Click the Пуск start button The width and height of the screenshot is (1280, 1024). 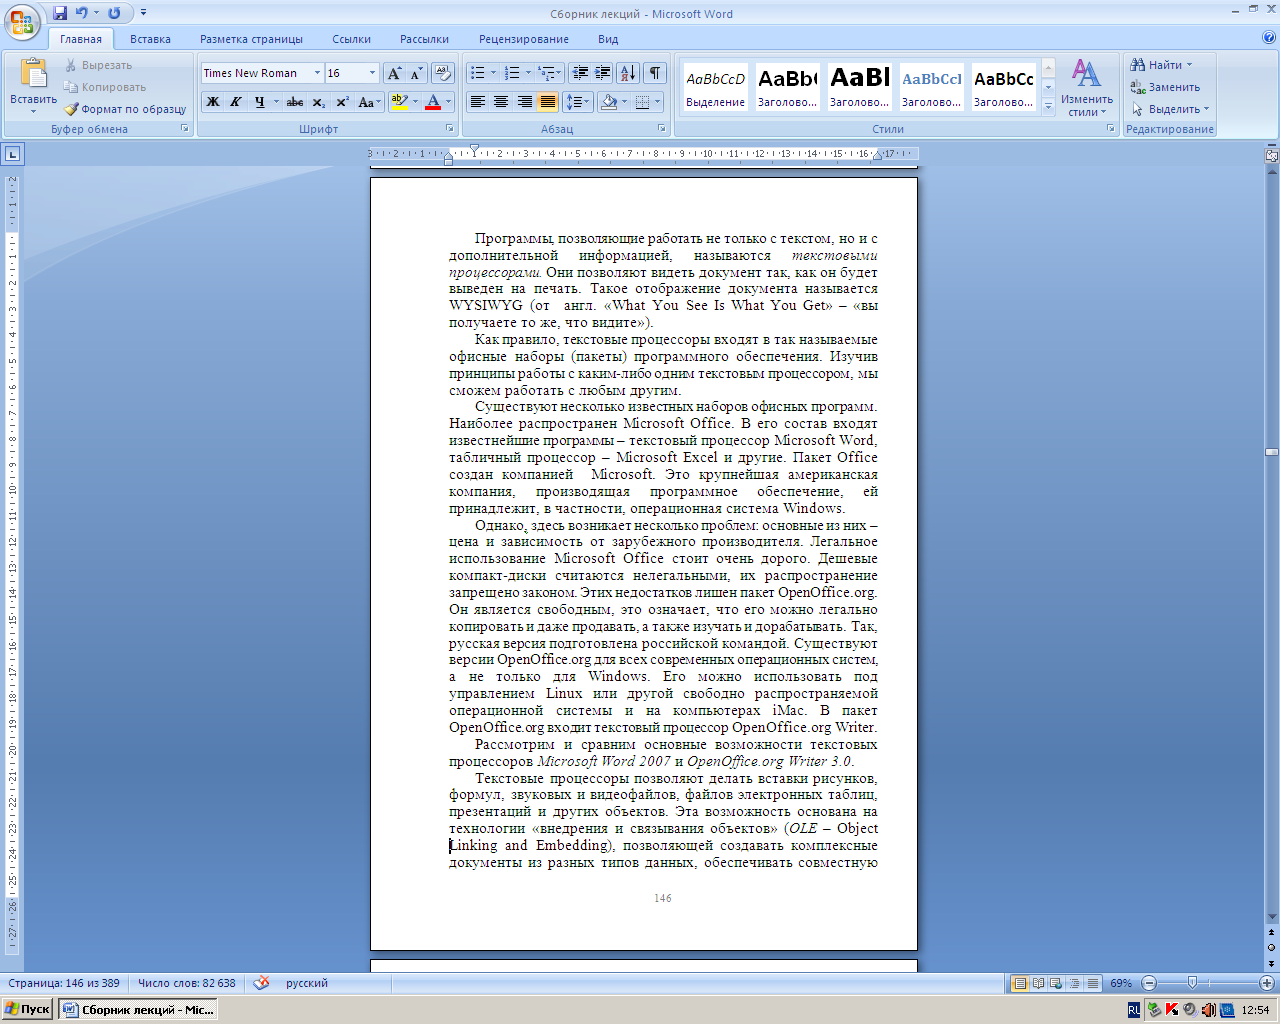(x=28, y=1010)
